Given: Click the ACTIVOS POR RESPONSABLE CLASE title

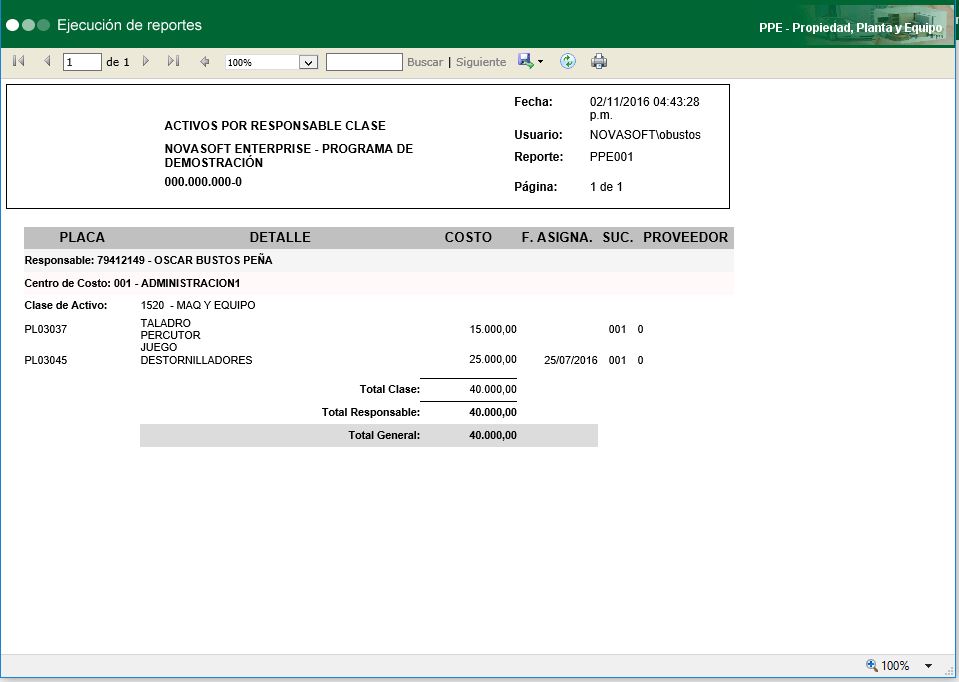Looking at the screenshot, I should [275, 125].
